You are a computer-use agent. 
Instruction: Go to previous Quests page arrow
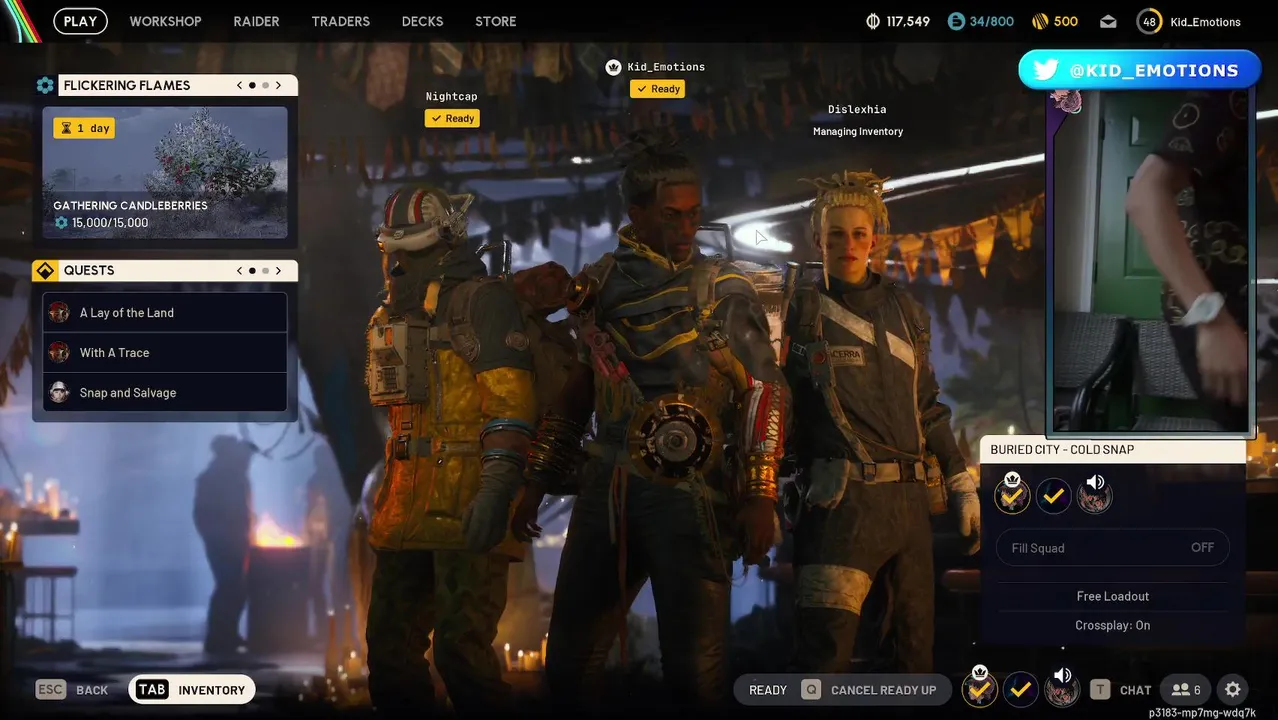pyautogui.click(x=239, y=271)
